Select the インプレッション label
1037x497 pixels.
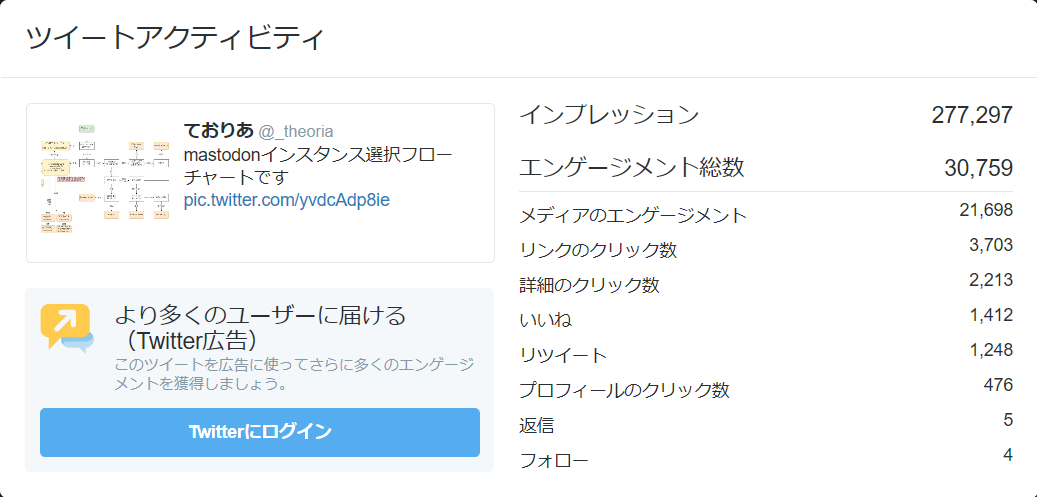tap(609, 115)
